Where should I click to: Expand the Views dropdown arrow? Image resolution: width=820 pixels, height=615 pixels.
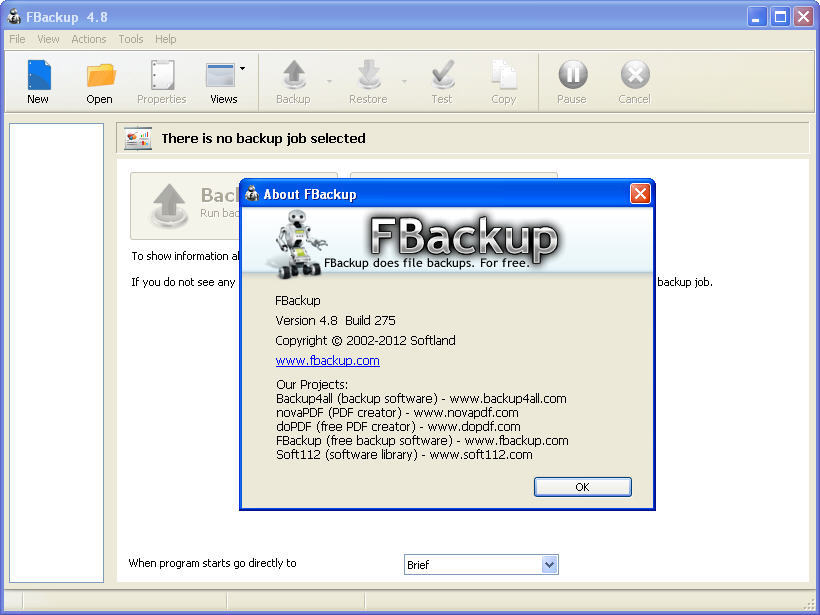[x=242, y=69]
